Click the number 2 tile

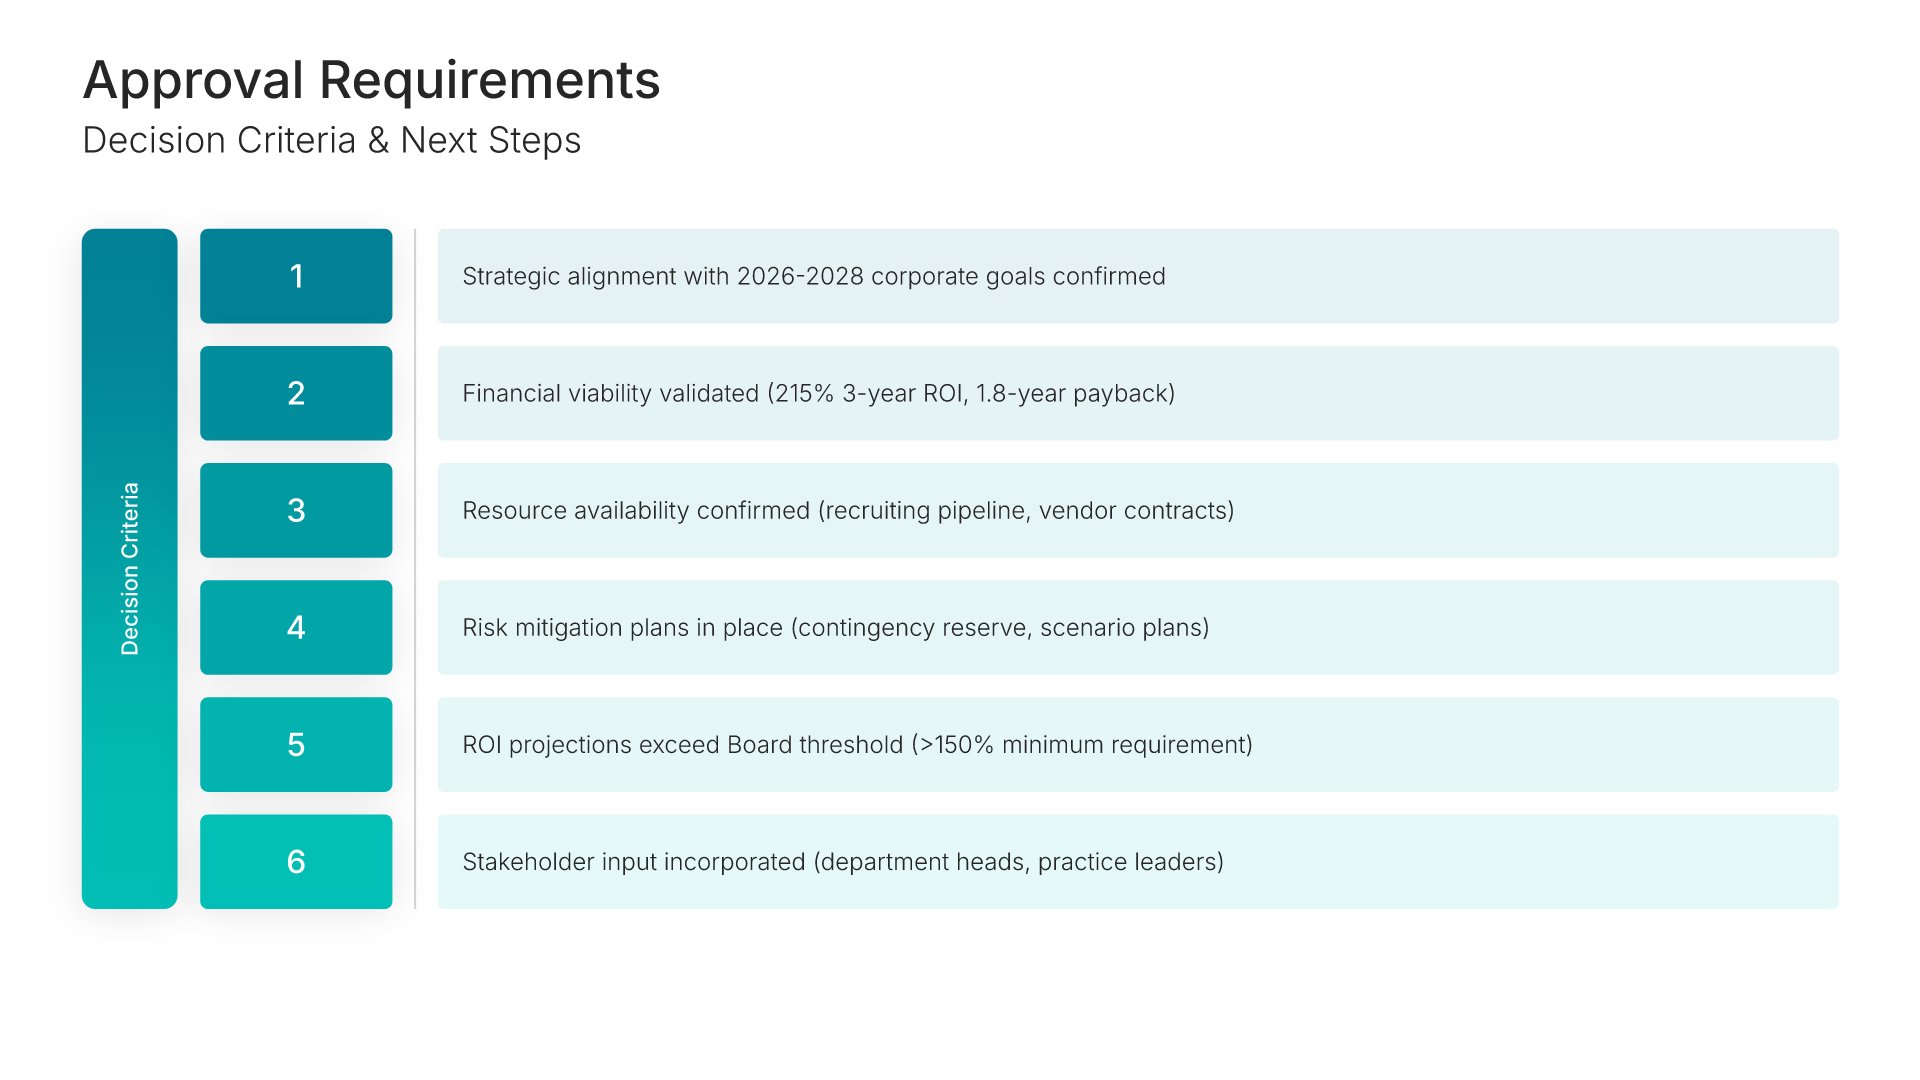[x=296, y=393]
